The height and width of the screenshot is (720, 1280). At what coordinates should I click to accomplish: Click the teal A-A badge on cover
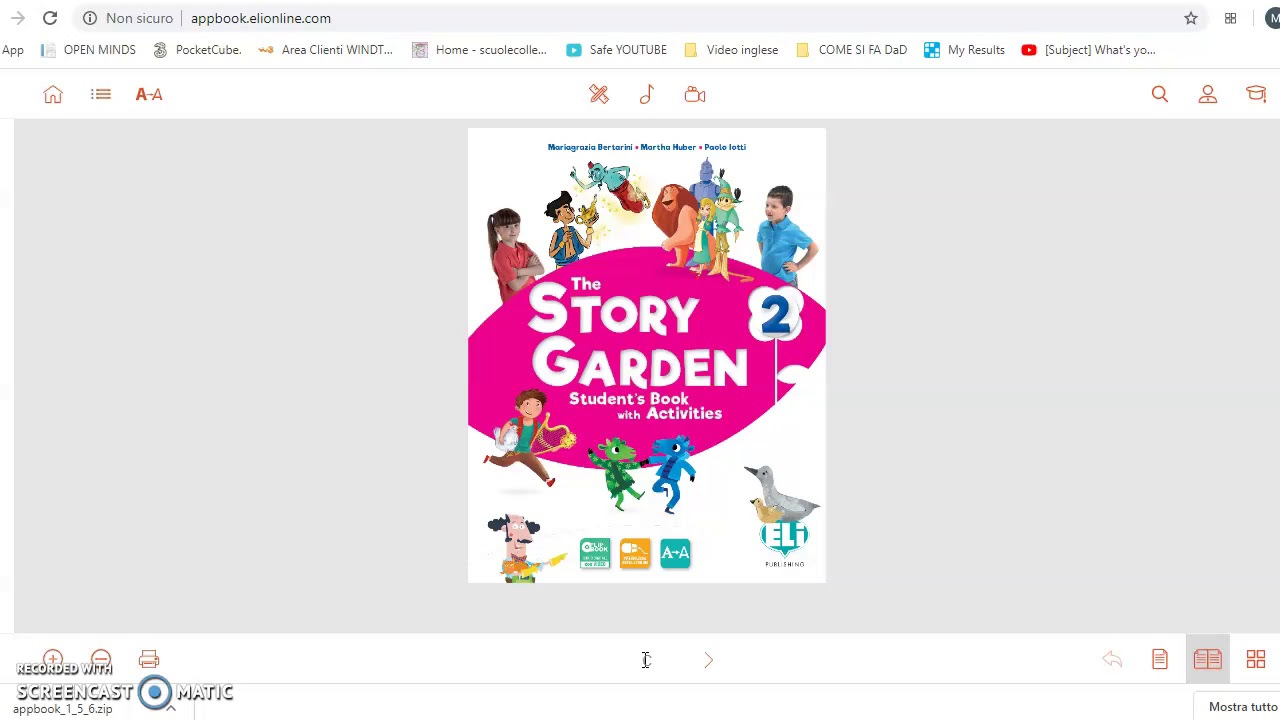675,553
